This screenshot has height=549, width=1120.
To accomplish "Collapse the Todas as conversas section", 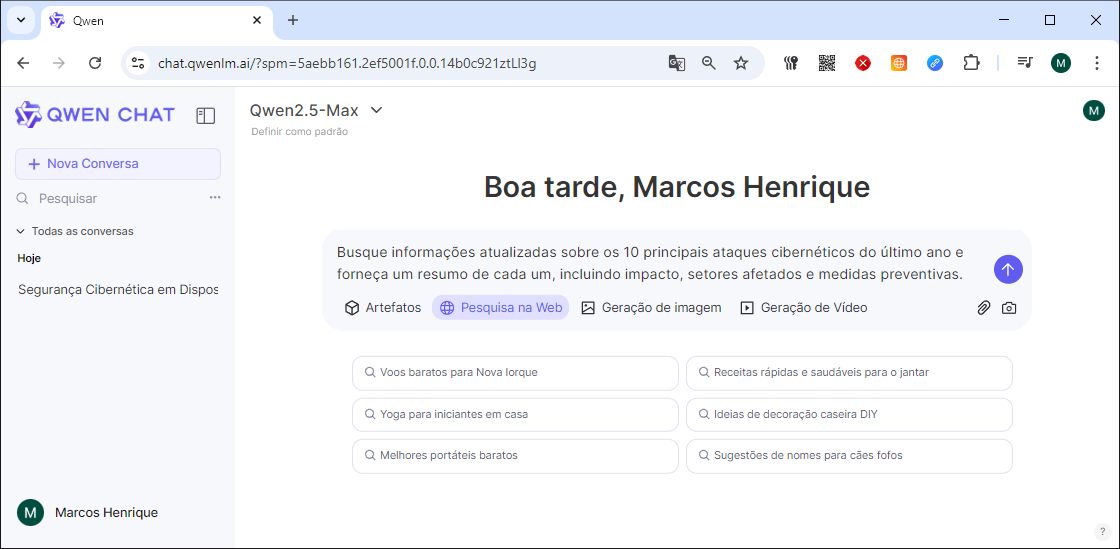I will 75,231.
